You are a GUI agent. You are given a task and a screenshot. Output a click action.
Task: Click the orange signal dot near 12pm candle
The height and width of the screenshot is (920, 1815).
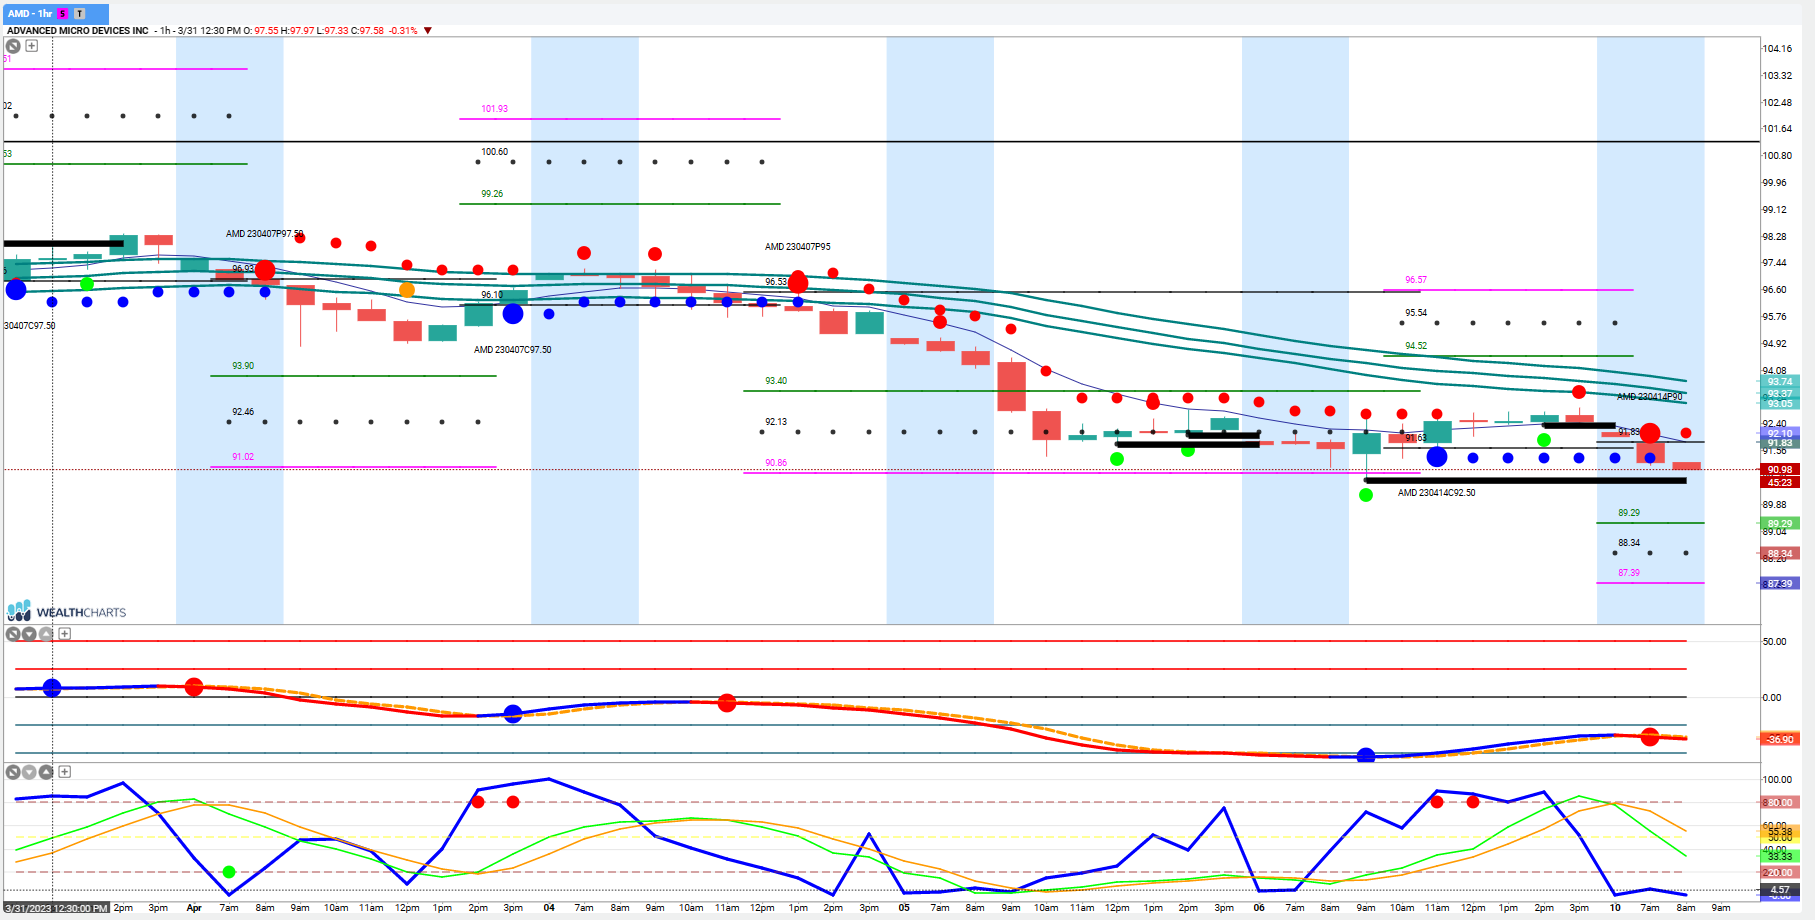pyautogui.click(x=407, y=290)
